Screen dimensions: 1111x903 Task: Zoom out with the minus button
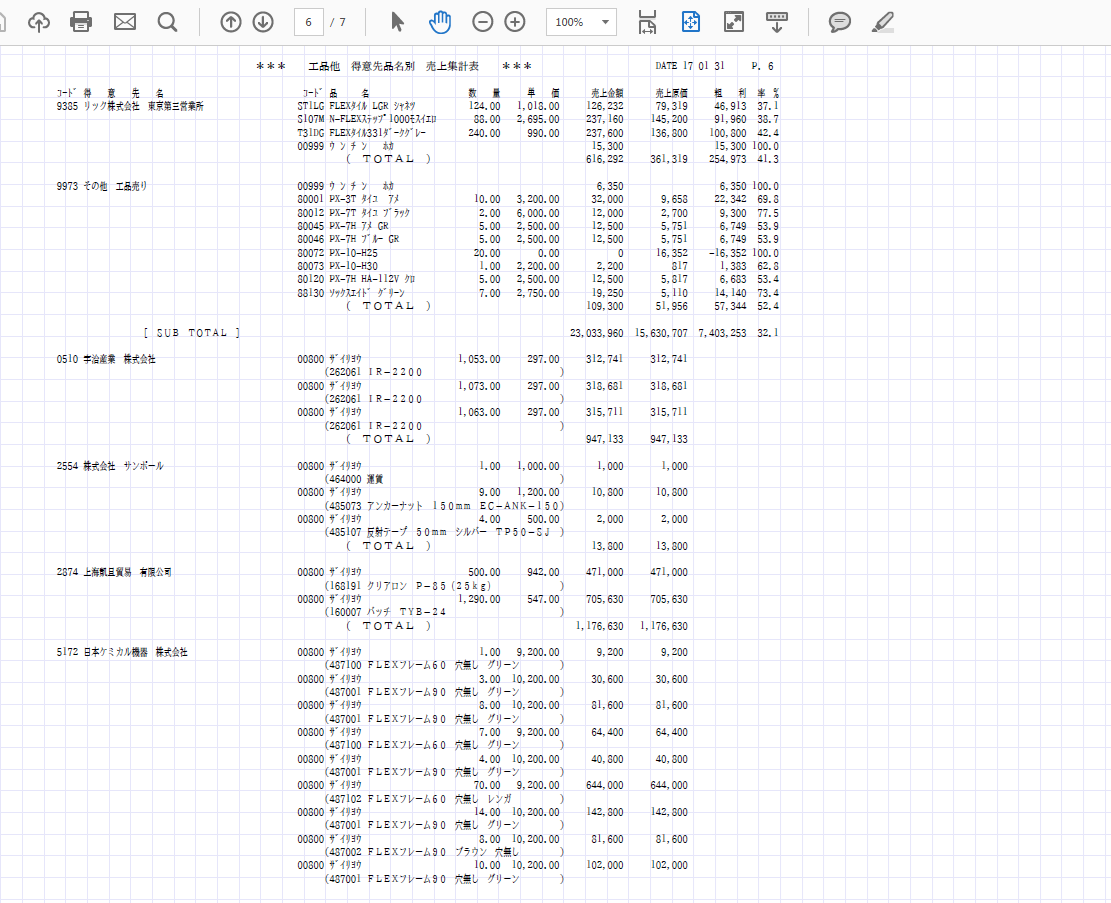point(483,22)
